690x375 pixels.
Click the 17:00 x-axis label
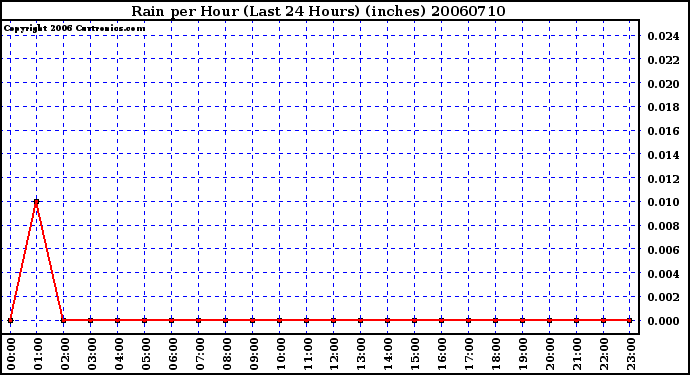point(470,354)
